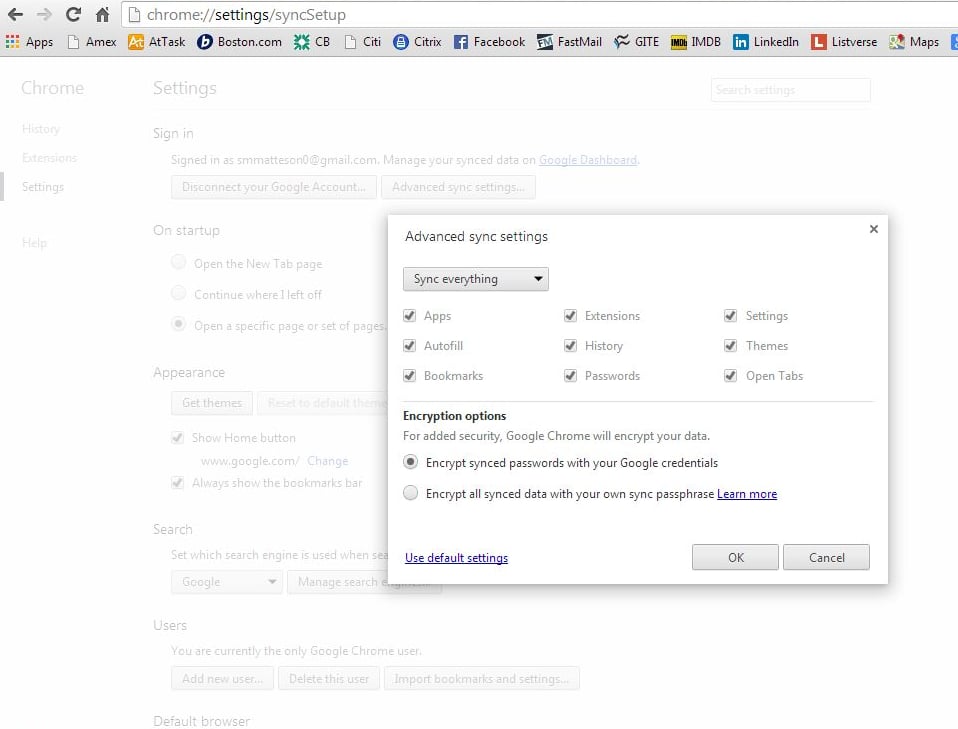Open Help in the Chrome sidebar
Screen dimensions: 958x729
point(34,243)
